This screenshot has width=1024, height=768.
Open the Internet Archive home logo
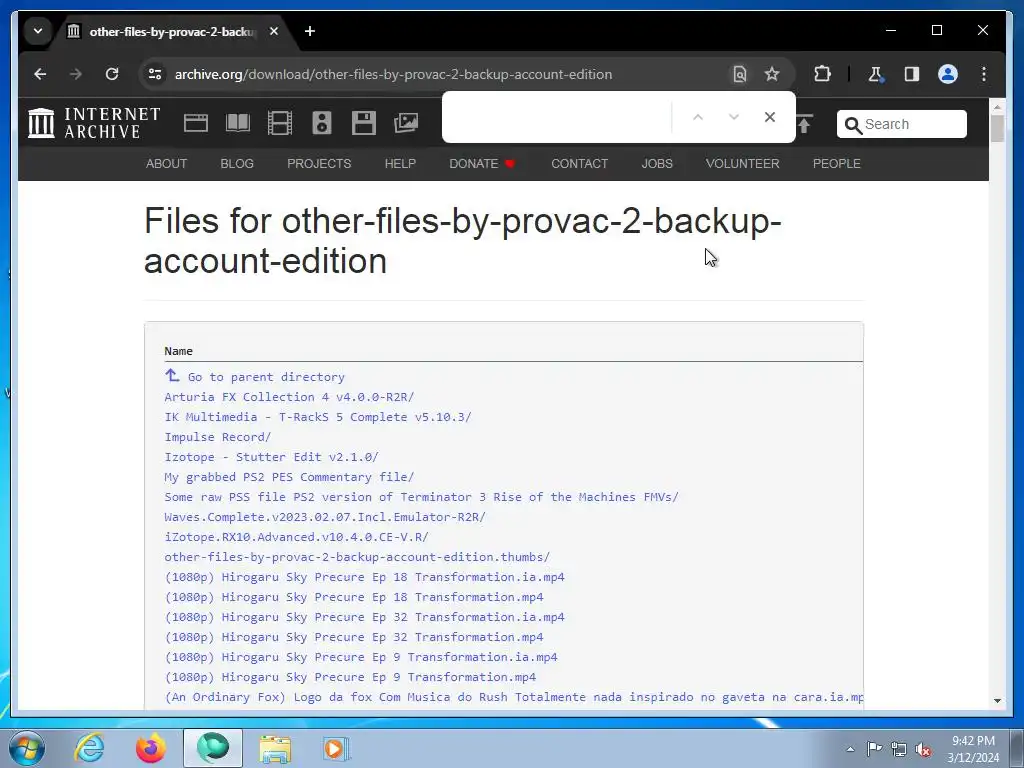point(95,123)
